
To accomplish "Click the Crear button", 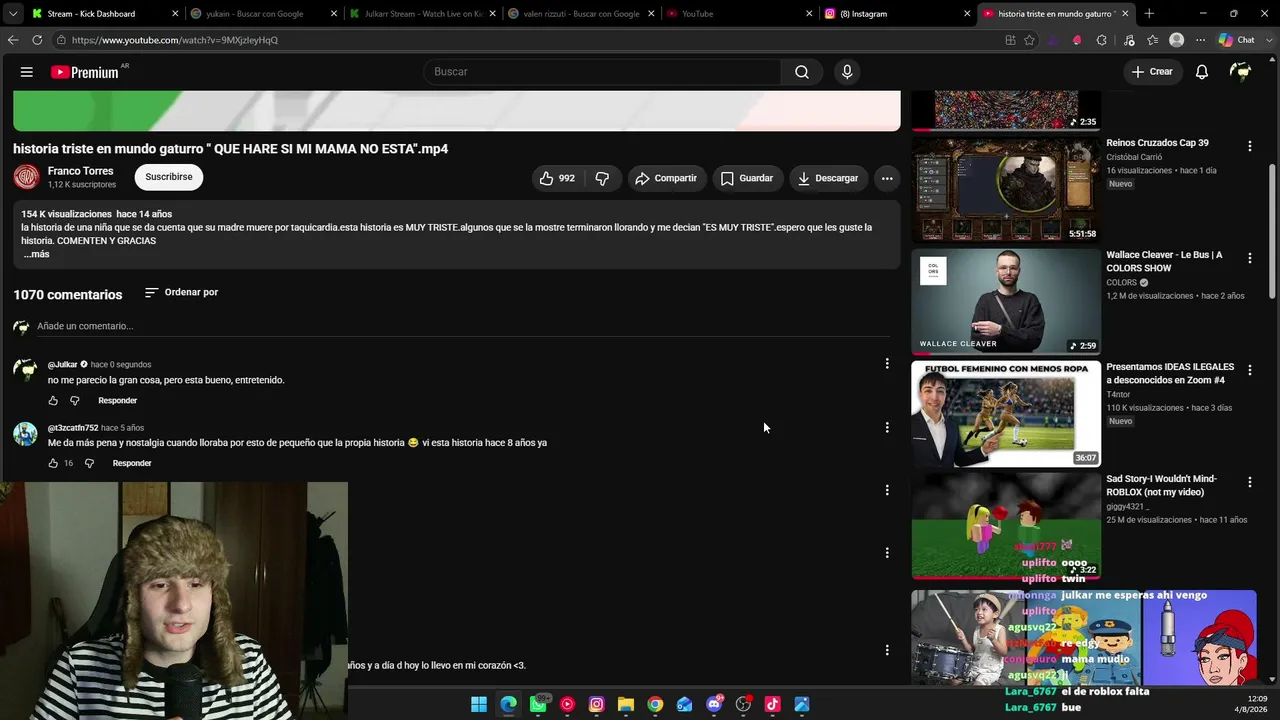I will click(x=1151, y=72).
